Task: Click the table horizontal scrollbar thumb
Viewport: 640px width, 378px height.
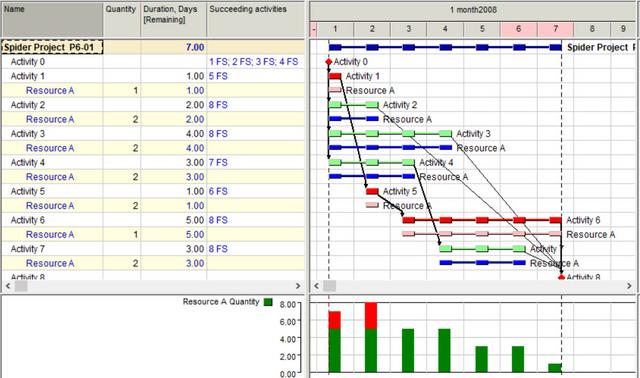Action: [21, 286]
